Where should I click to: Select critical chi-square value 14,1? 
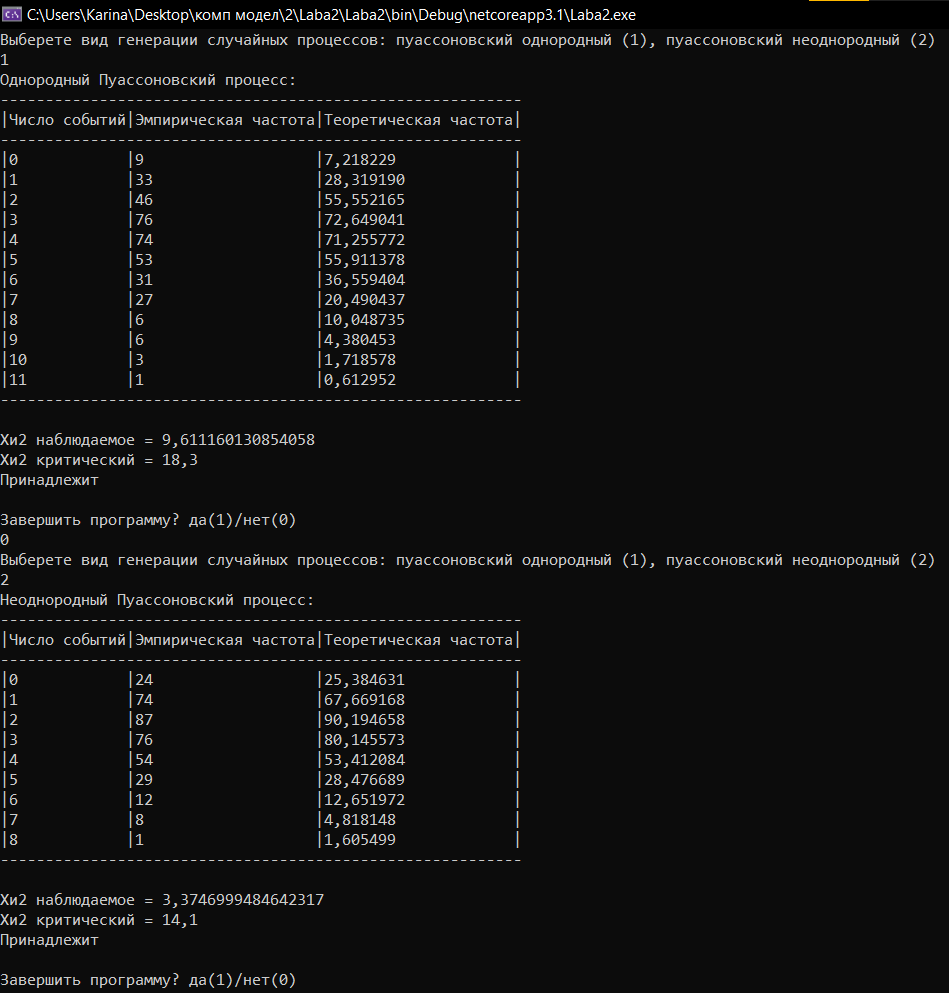pos(180,920)
